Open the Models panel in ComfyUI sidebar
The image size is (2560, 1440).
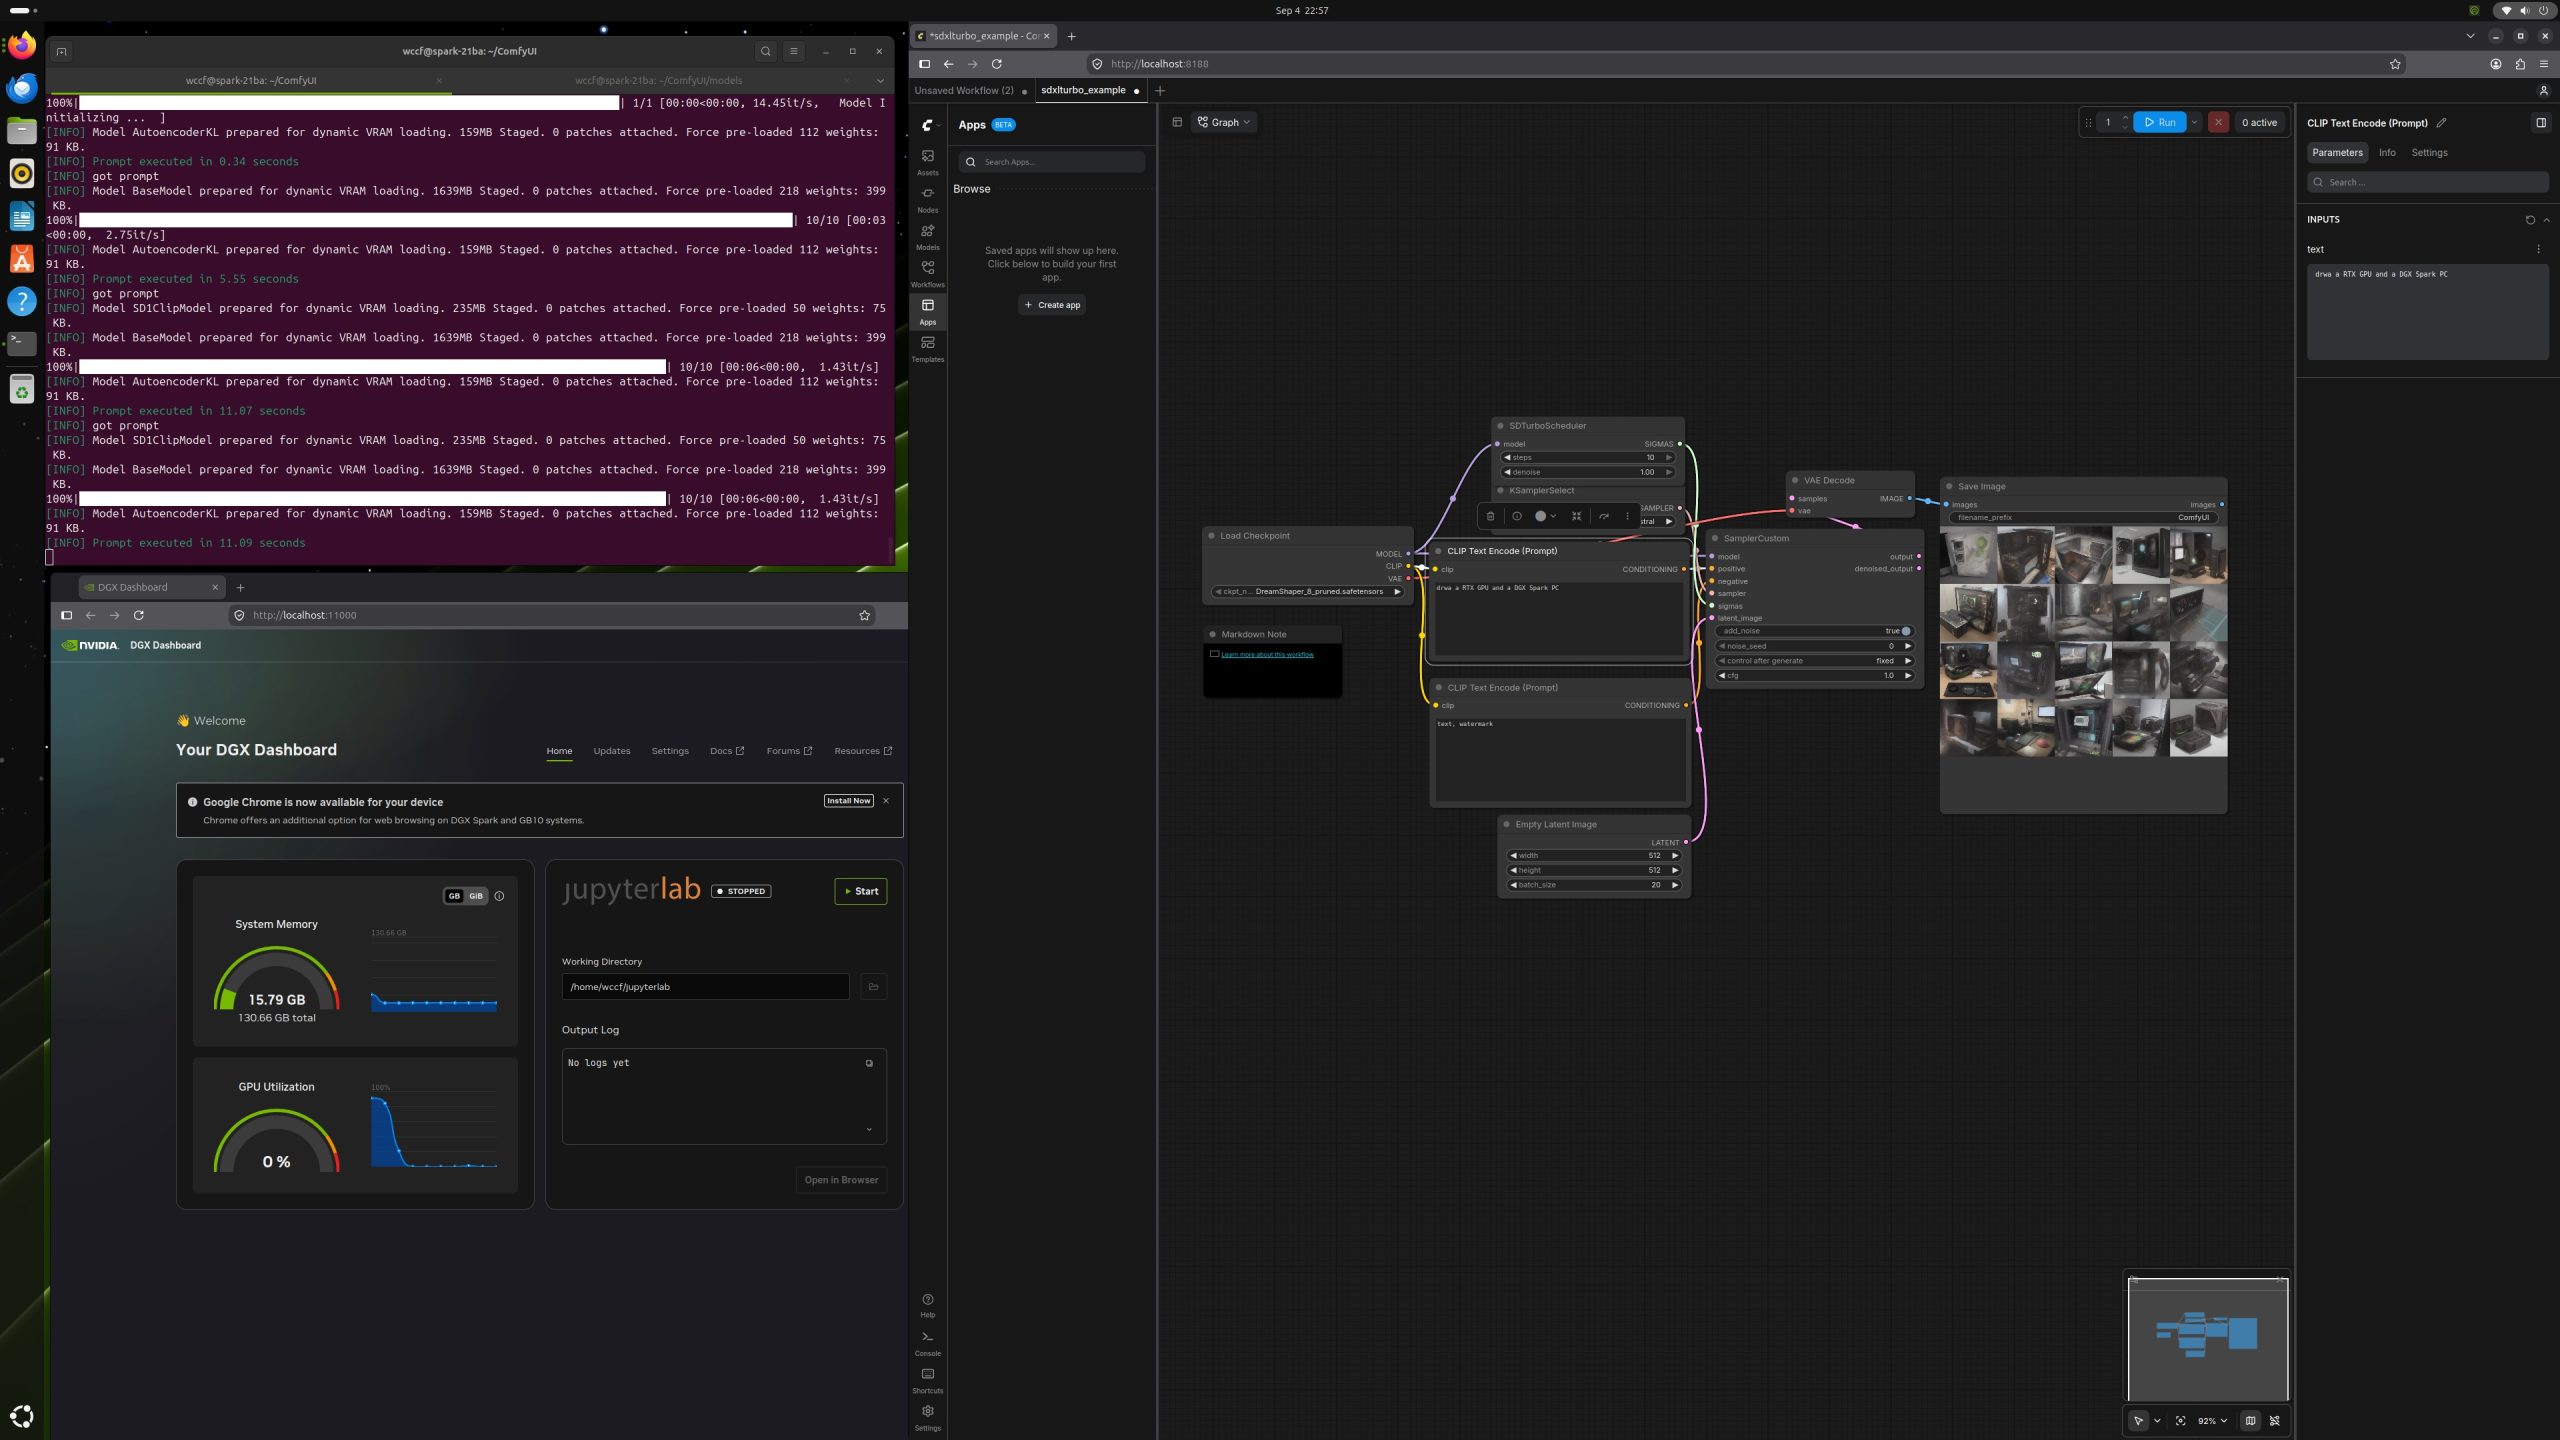928,236
